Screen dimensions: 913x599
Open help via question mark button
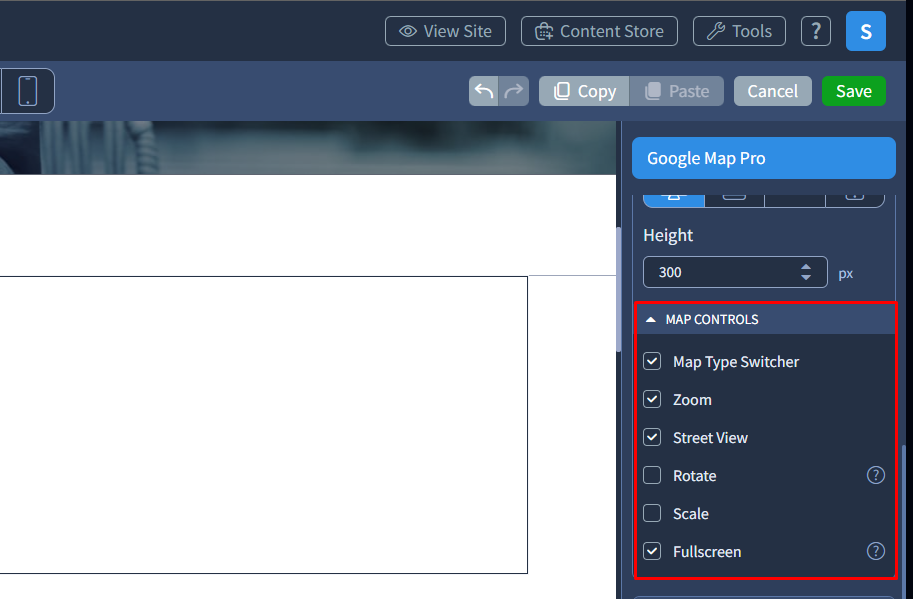(815, 31)
